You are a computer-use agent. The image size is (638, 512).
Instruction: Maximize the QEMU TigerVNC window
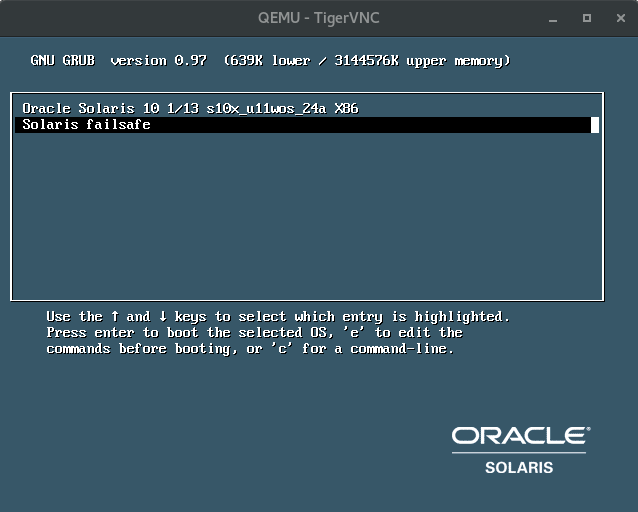587,18
